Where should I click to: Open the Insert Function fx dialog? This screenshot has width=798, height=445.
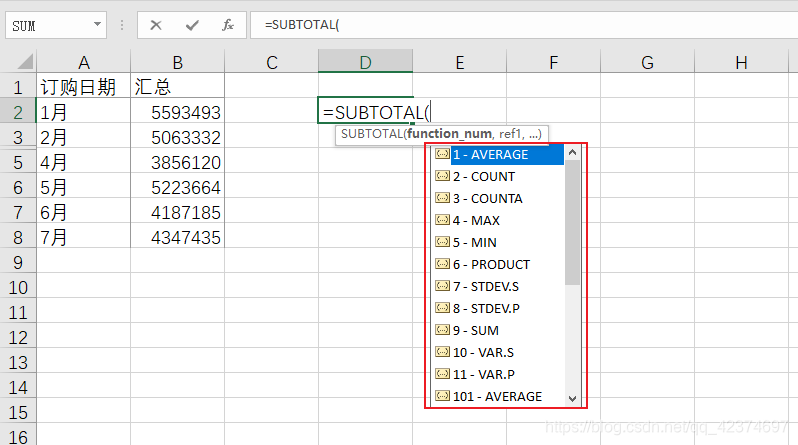(x=227, y=25)
